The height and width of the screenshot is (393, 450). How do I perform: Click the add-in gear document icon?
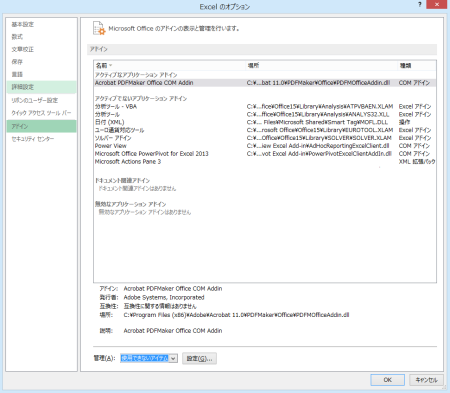tap(99, 28)
